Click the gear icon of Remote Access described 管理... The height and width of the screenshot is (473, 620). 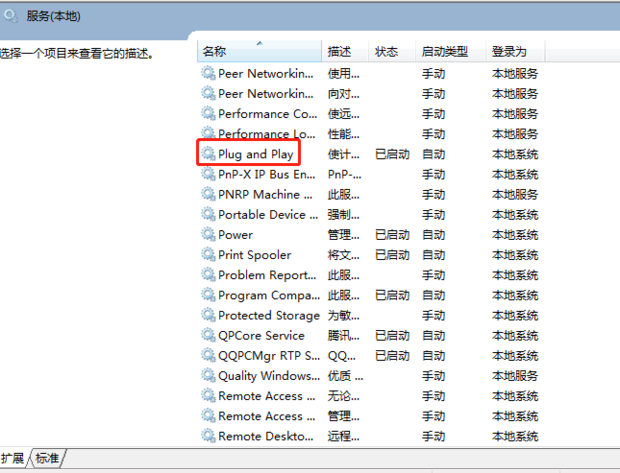[208, 415]
